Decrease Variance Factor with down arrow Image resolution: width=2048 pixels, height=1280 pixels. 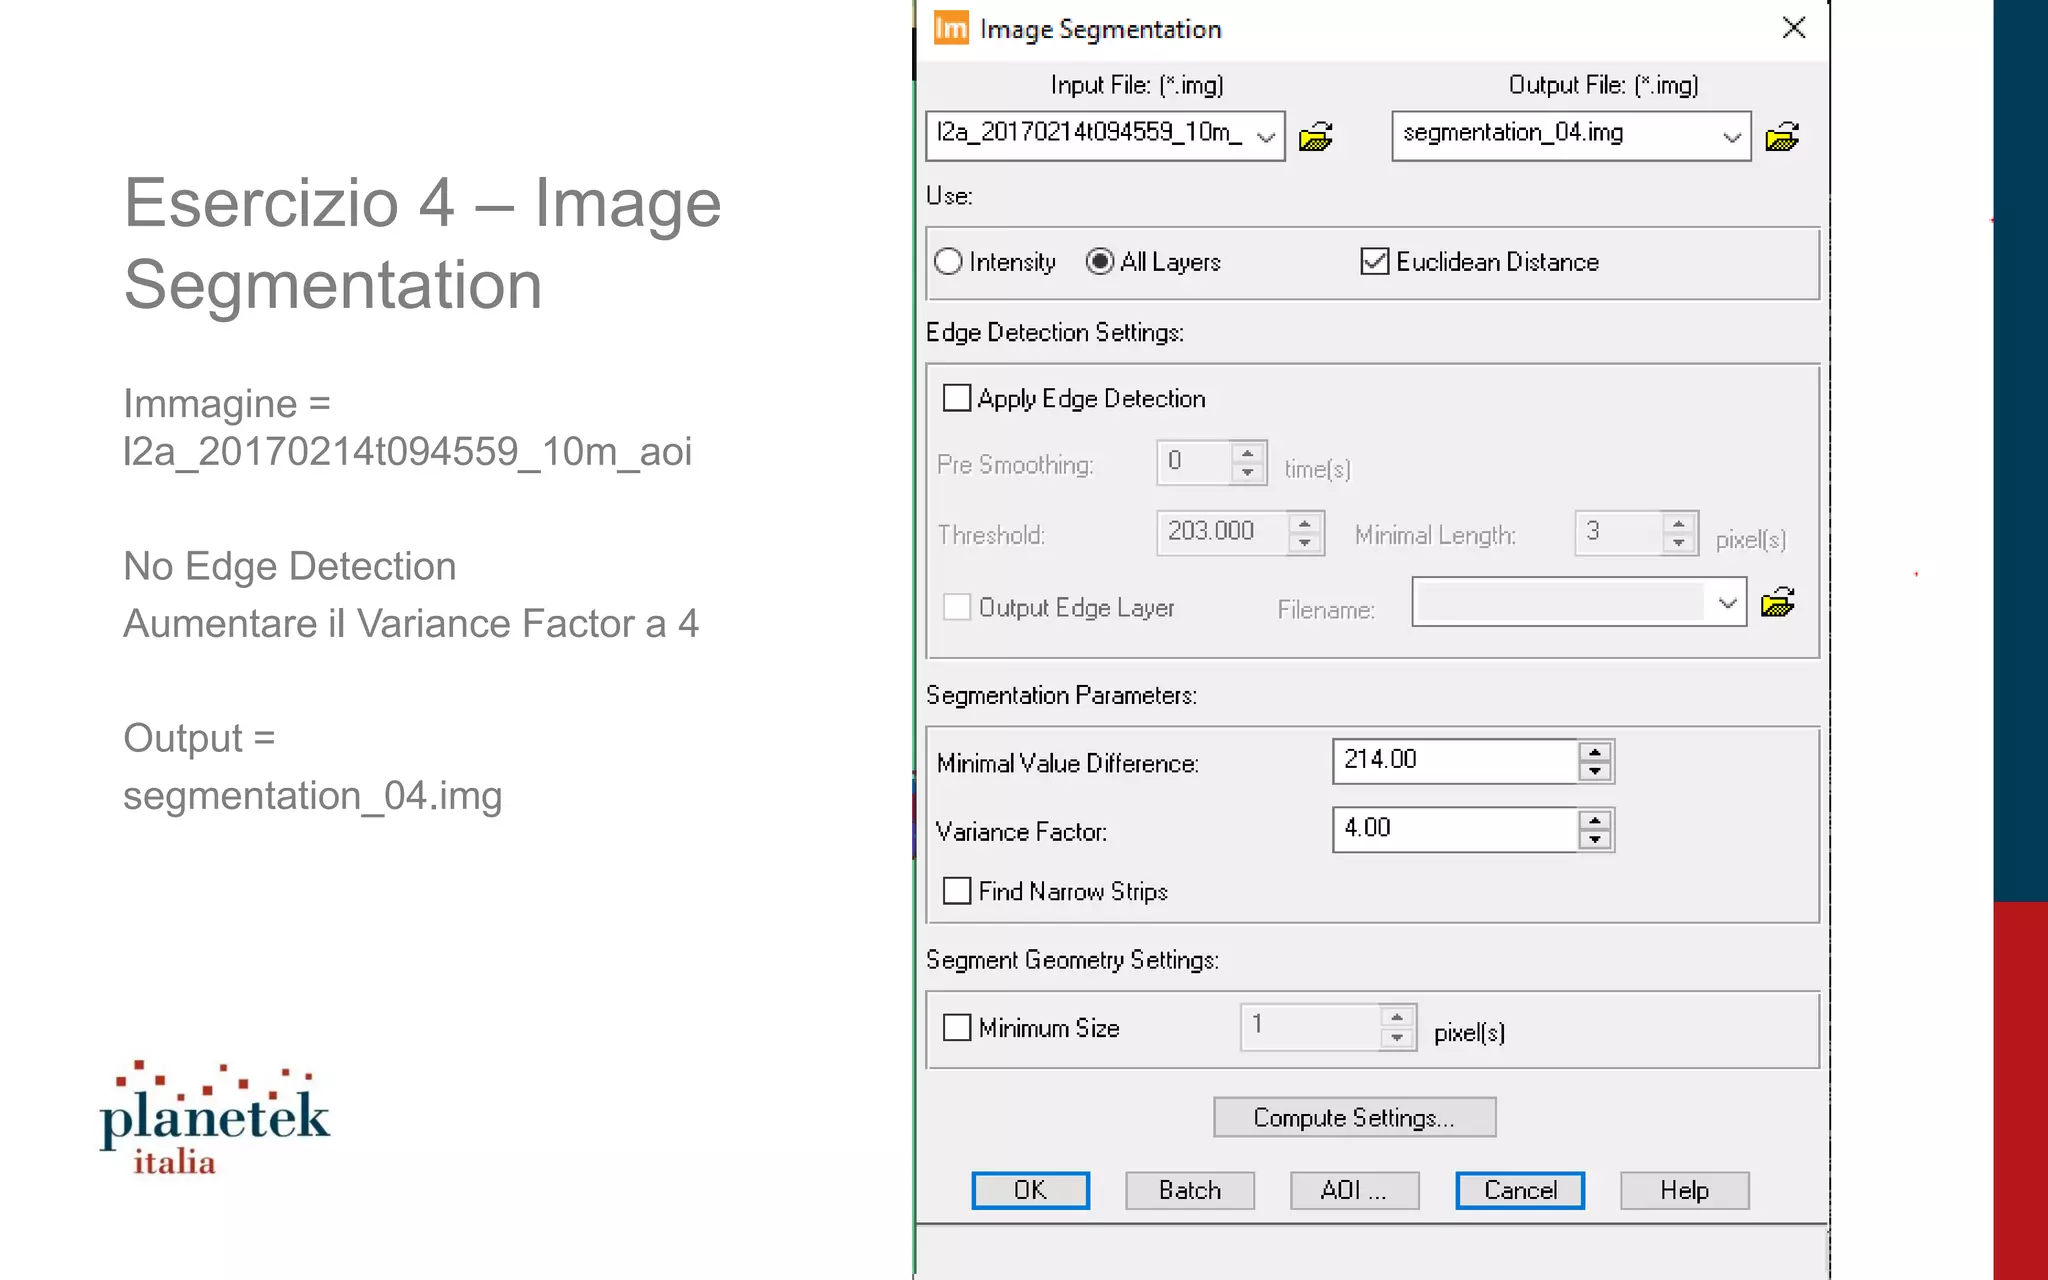pyautogui.click(x=1595, y=840)
